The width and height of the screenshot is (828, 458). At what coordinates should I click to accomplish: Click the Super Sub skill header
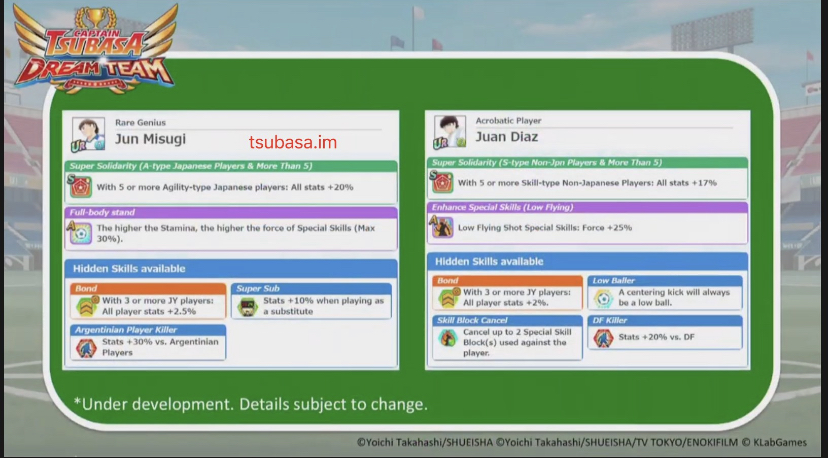311,288
